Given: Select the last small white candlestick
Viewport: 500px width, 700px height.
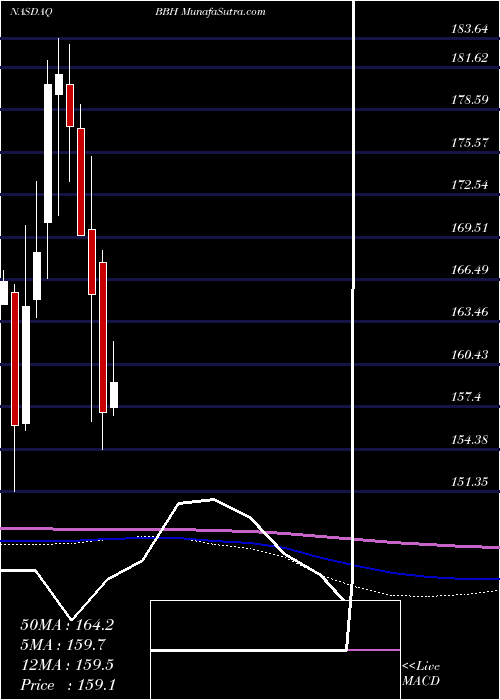Looking at the screenshot, I should click(x=114, y=395).
